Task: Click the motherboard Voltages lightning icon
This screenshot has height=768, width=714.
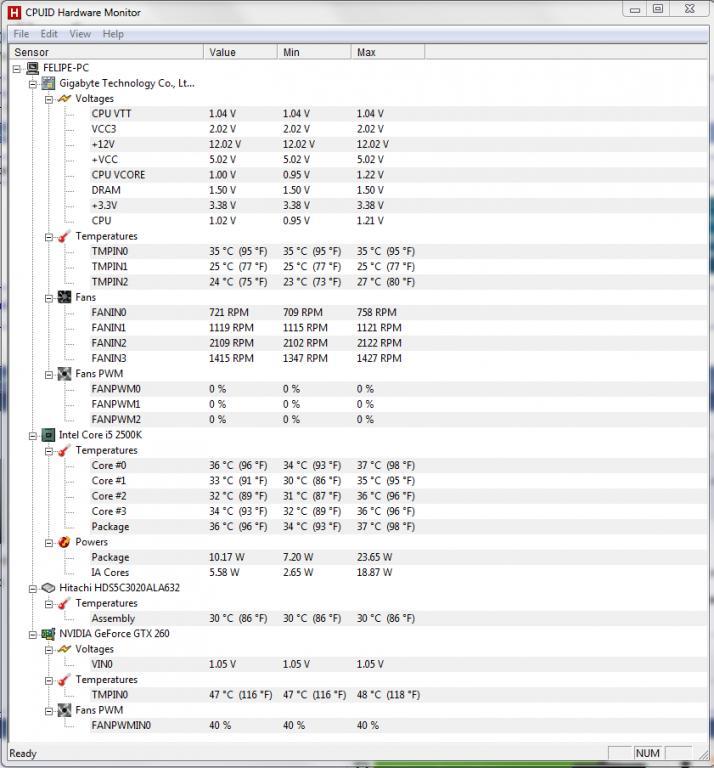Action: [64, 98]
